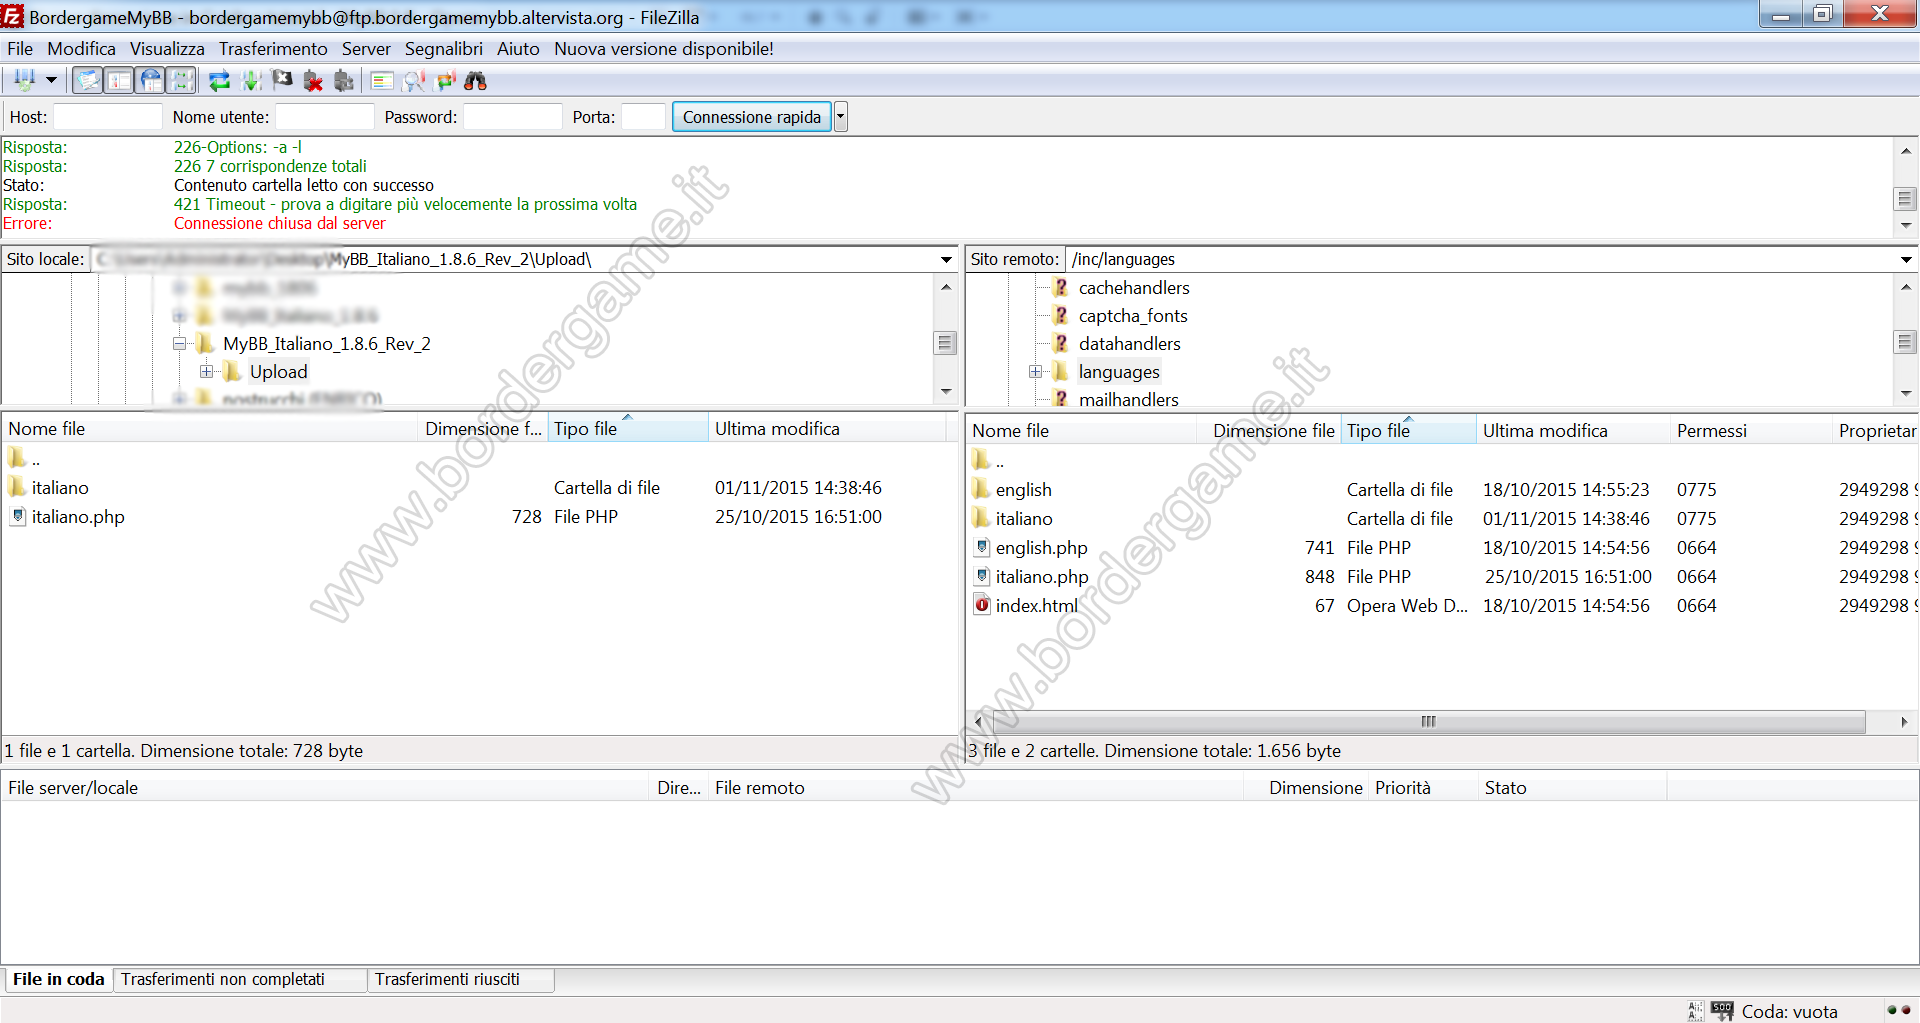
Task: Click Nuova versione disponibile! menu item
Action: pyautogui.click(x=664, y=49)
